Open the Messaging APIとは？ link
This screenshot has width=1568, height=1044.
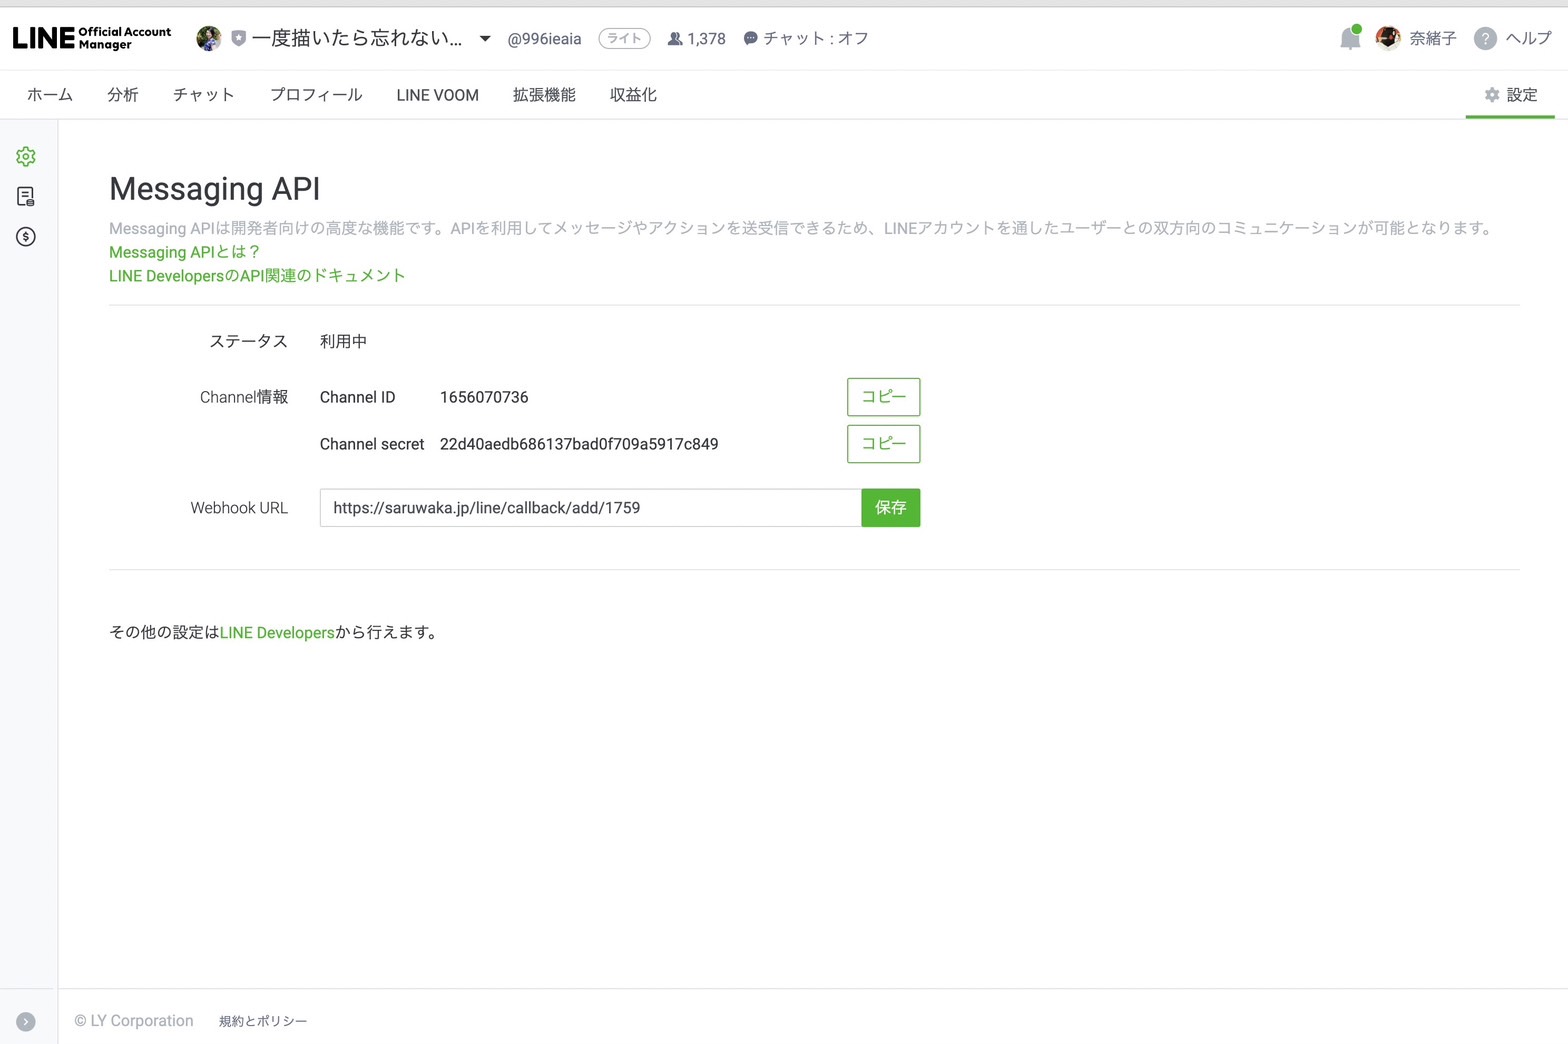tap(184, 252)
